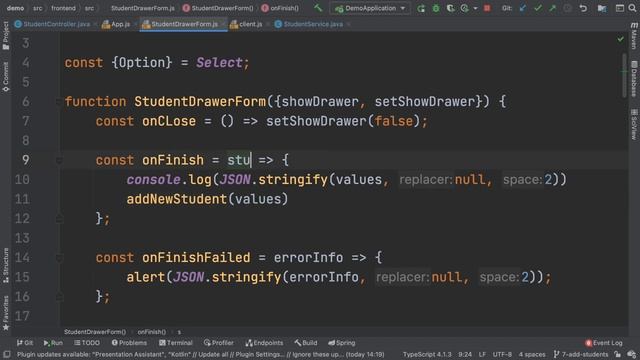
Task: Click the onFinish() breadcrumb below the editor
Action: pyautogui.click(x=151, y=332)
